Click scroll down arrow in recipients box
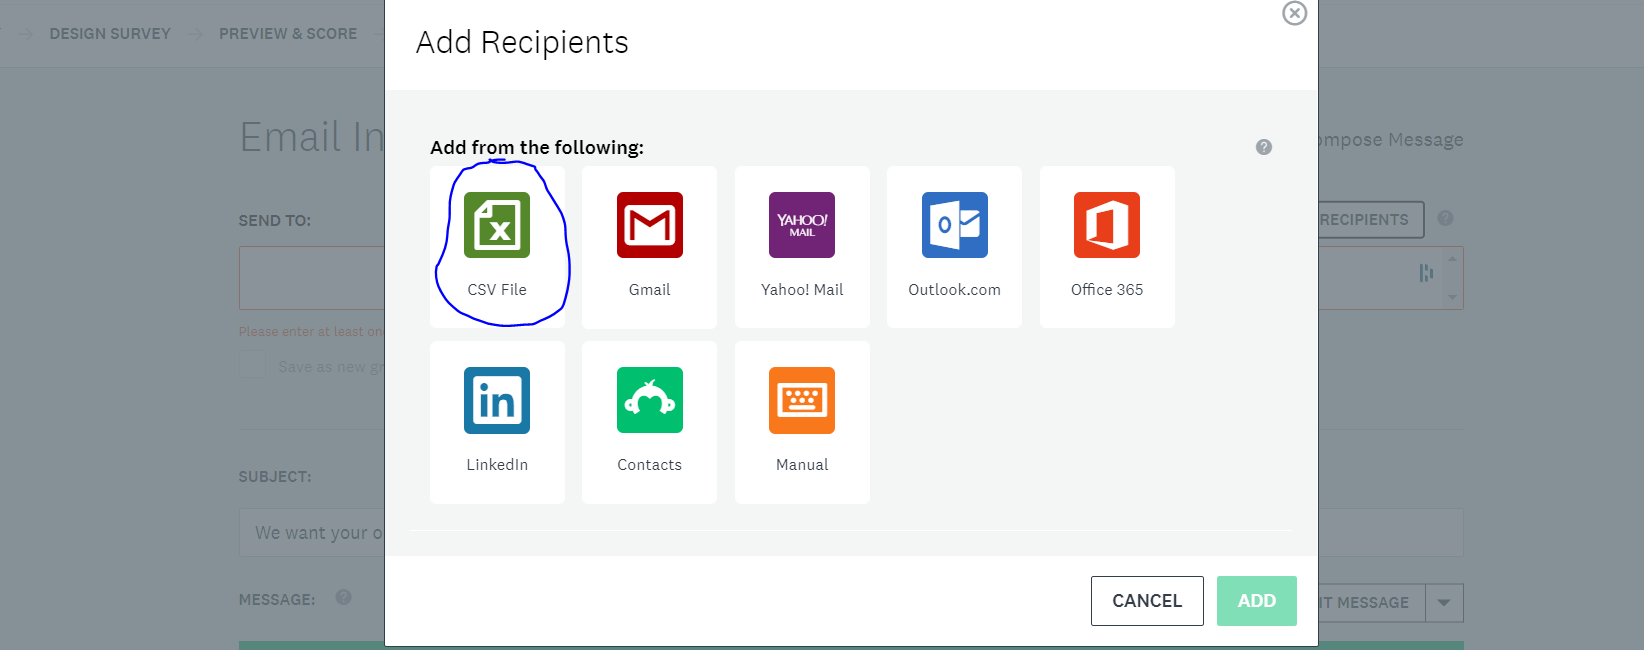The width and height of the screenshot is (1644, 650). 1452,298
